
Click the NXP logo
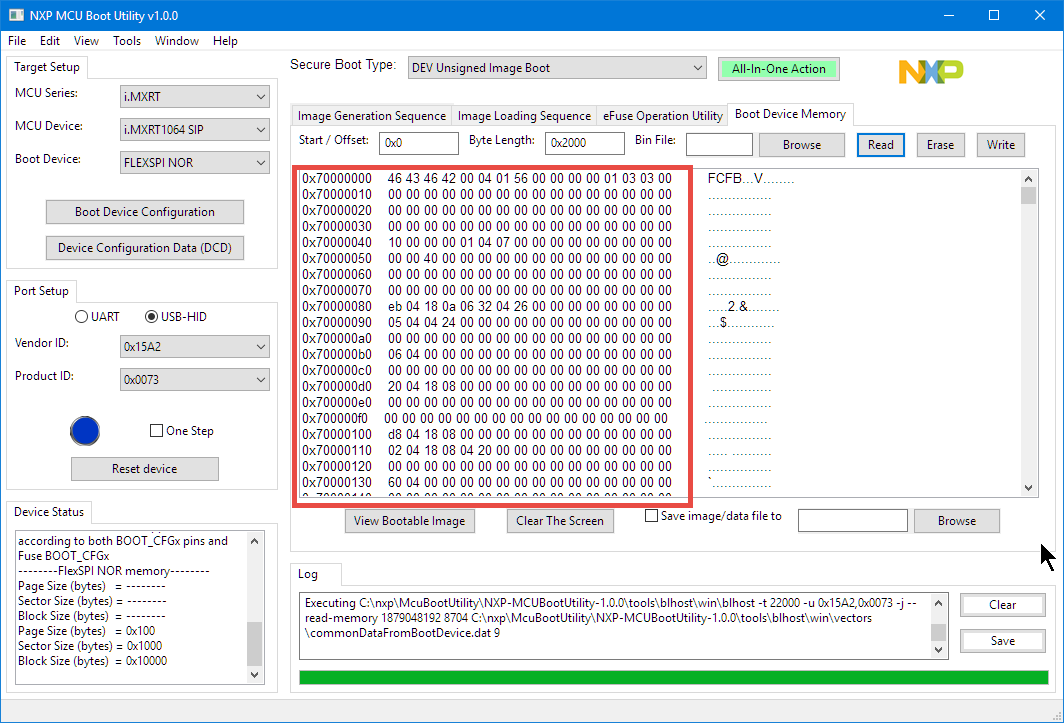930,71
